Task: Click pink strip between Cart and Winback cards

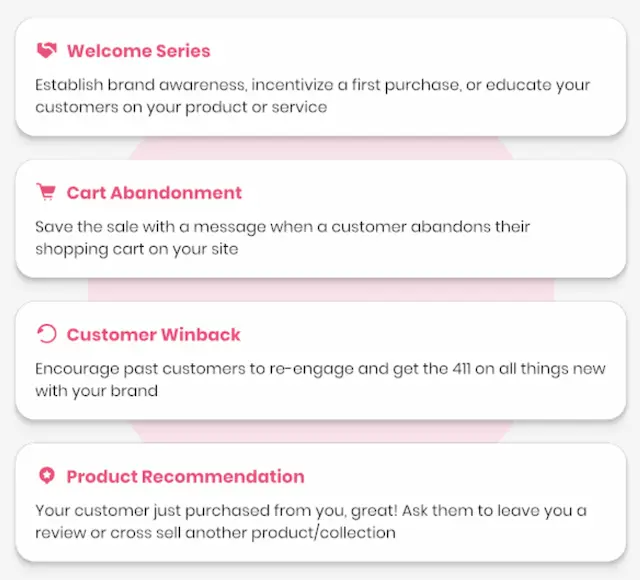Action: pos(321,290)
